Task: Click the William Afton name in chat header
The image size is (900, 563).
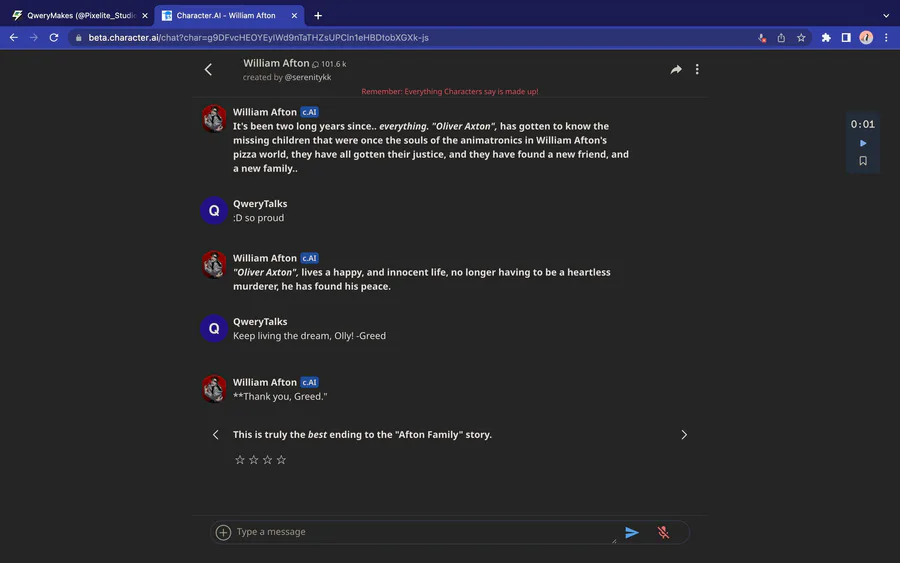Action: pos(276,63)
